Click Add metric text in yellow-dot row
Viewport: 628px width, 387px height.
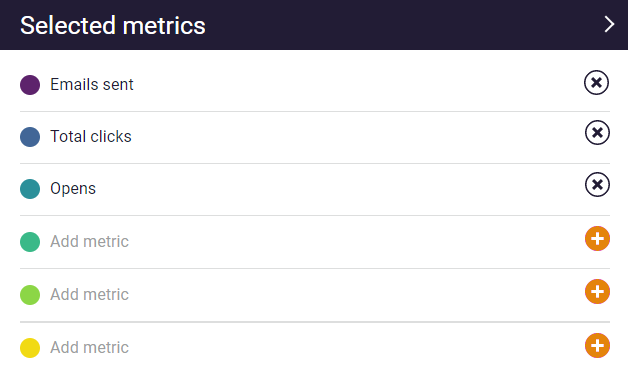coord(89,347)
